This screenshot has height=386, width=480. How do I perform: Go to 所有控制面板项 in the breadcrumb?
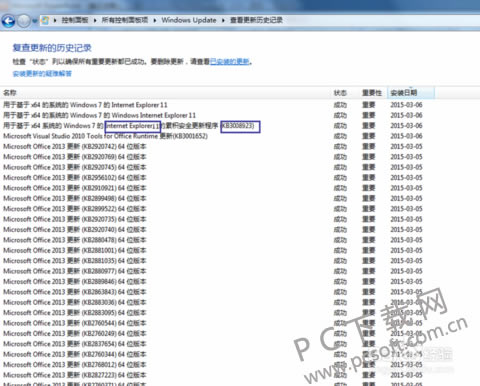click(125, 20)
